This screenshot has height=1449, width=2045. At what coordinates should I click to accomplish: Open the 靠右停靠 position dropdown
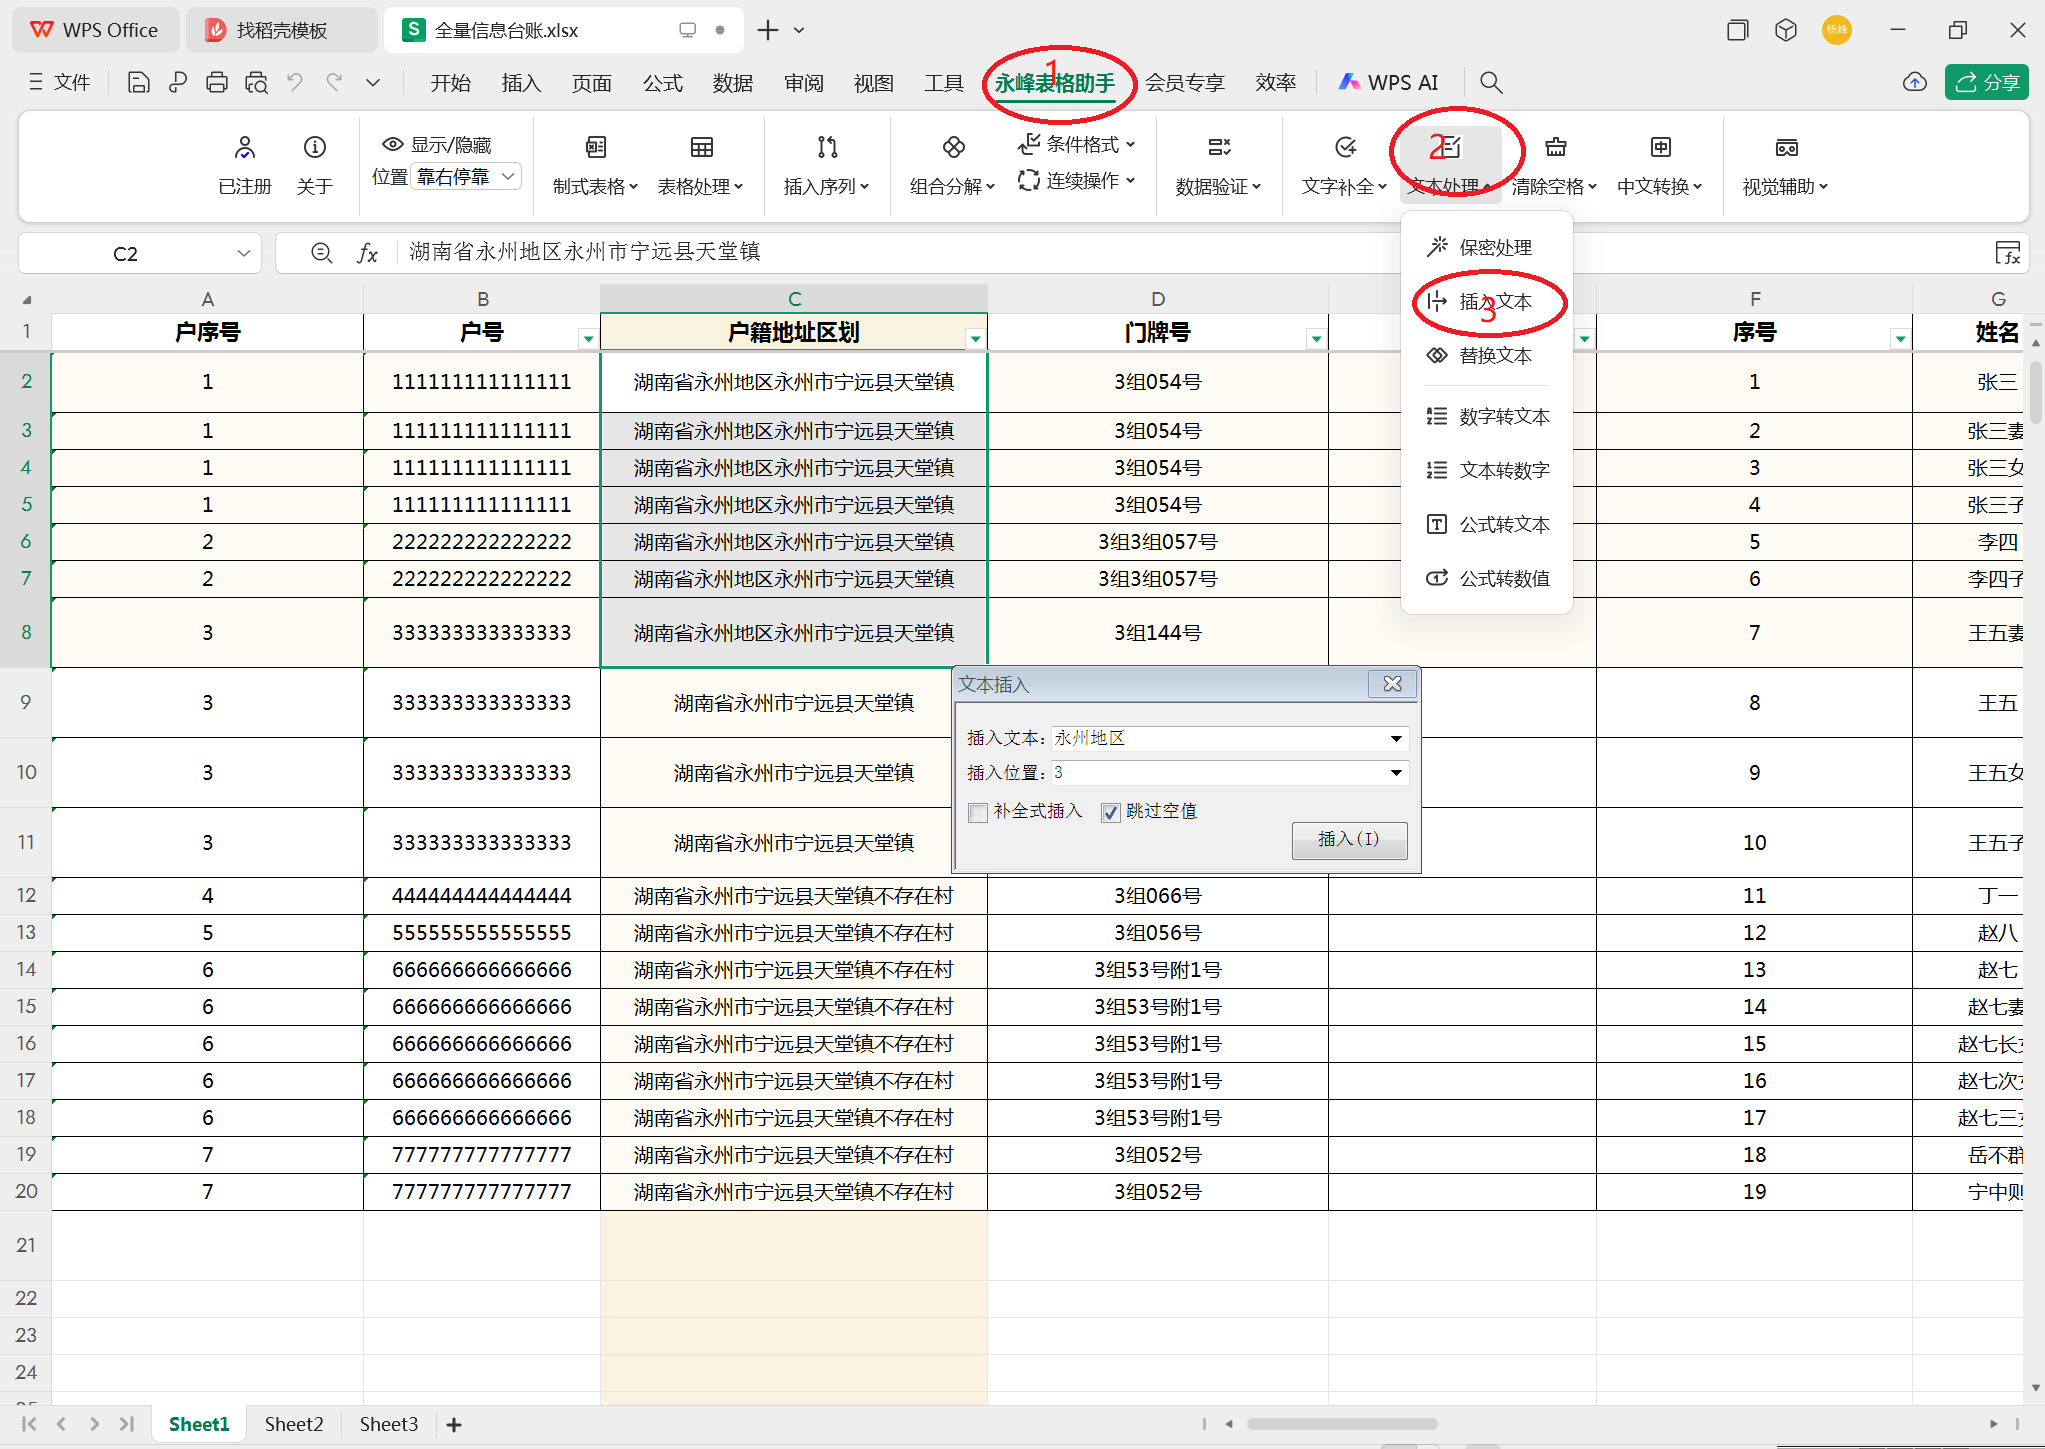click(508, 177)
